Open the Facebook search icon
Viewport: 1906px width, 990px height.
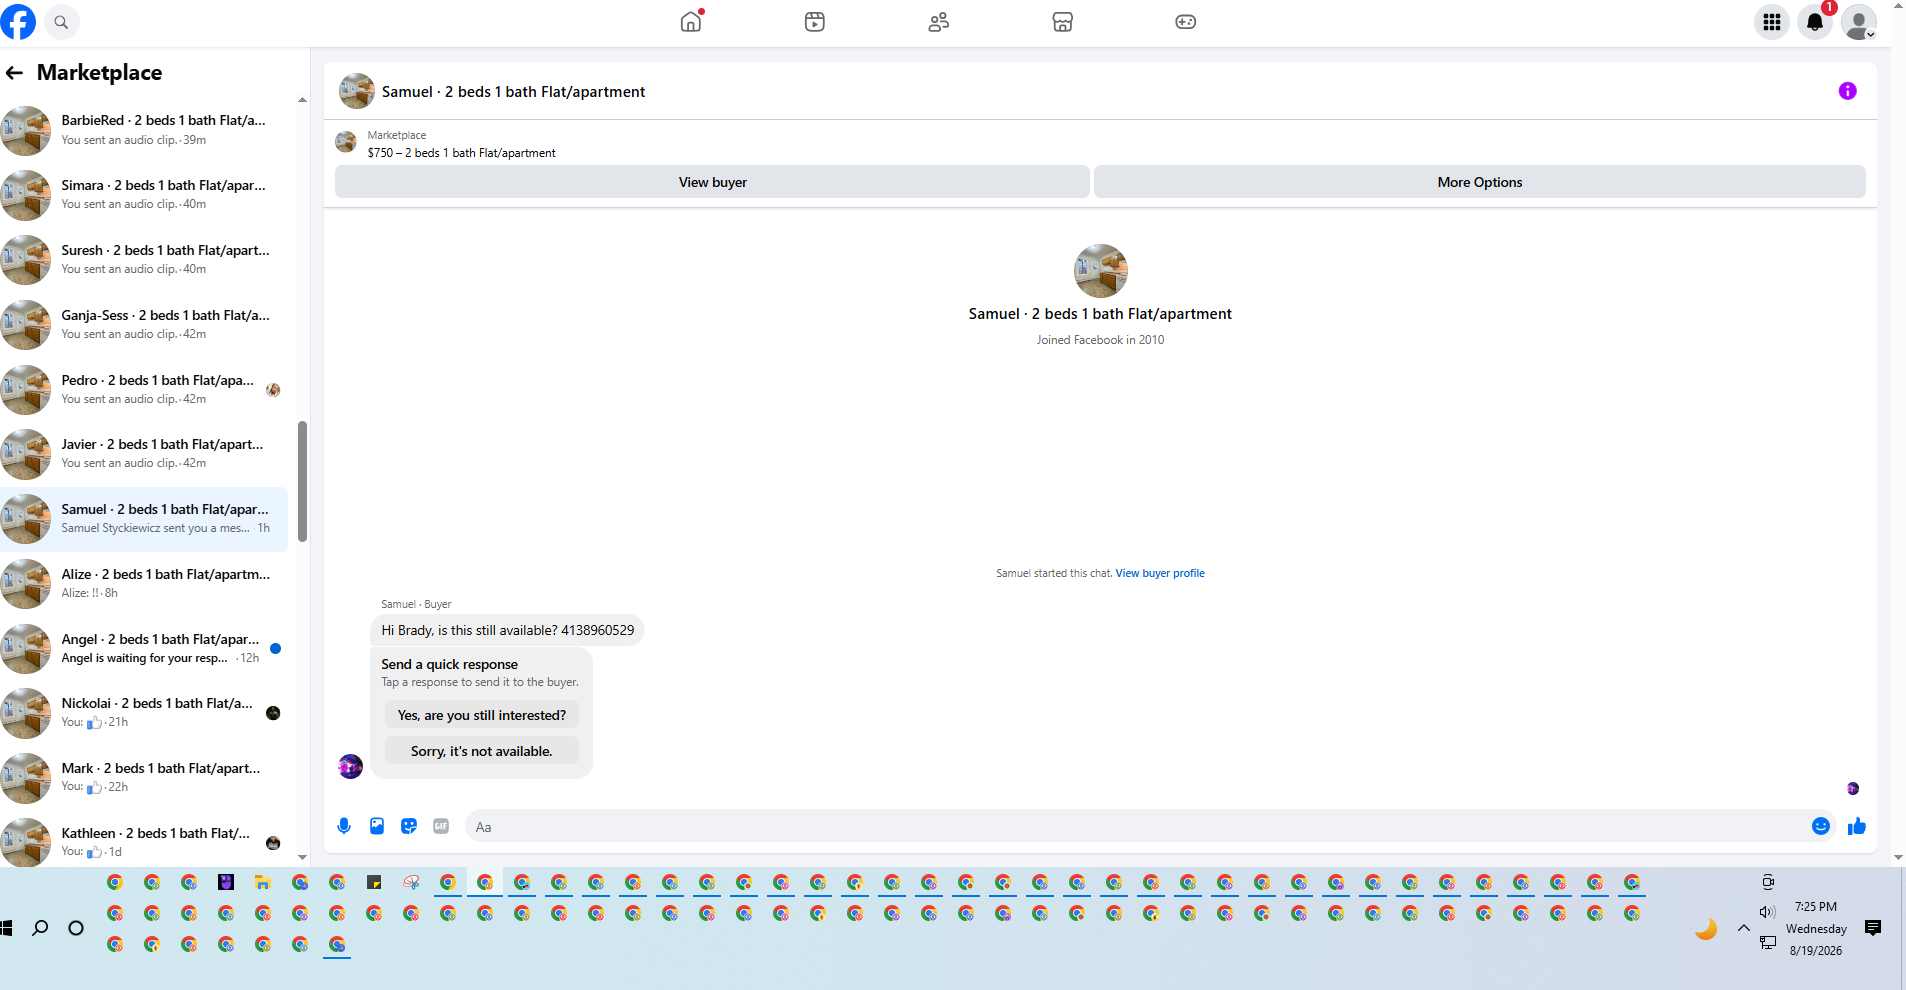tap(61, 22)
